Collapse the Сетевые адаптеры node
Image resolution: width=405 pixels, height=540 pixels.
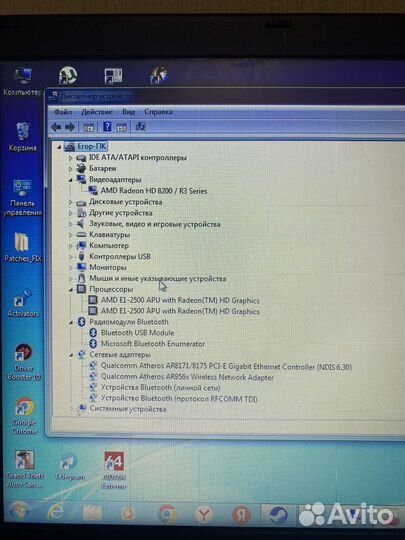pyautogui.click(x=71, y=355)
